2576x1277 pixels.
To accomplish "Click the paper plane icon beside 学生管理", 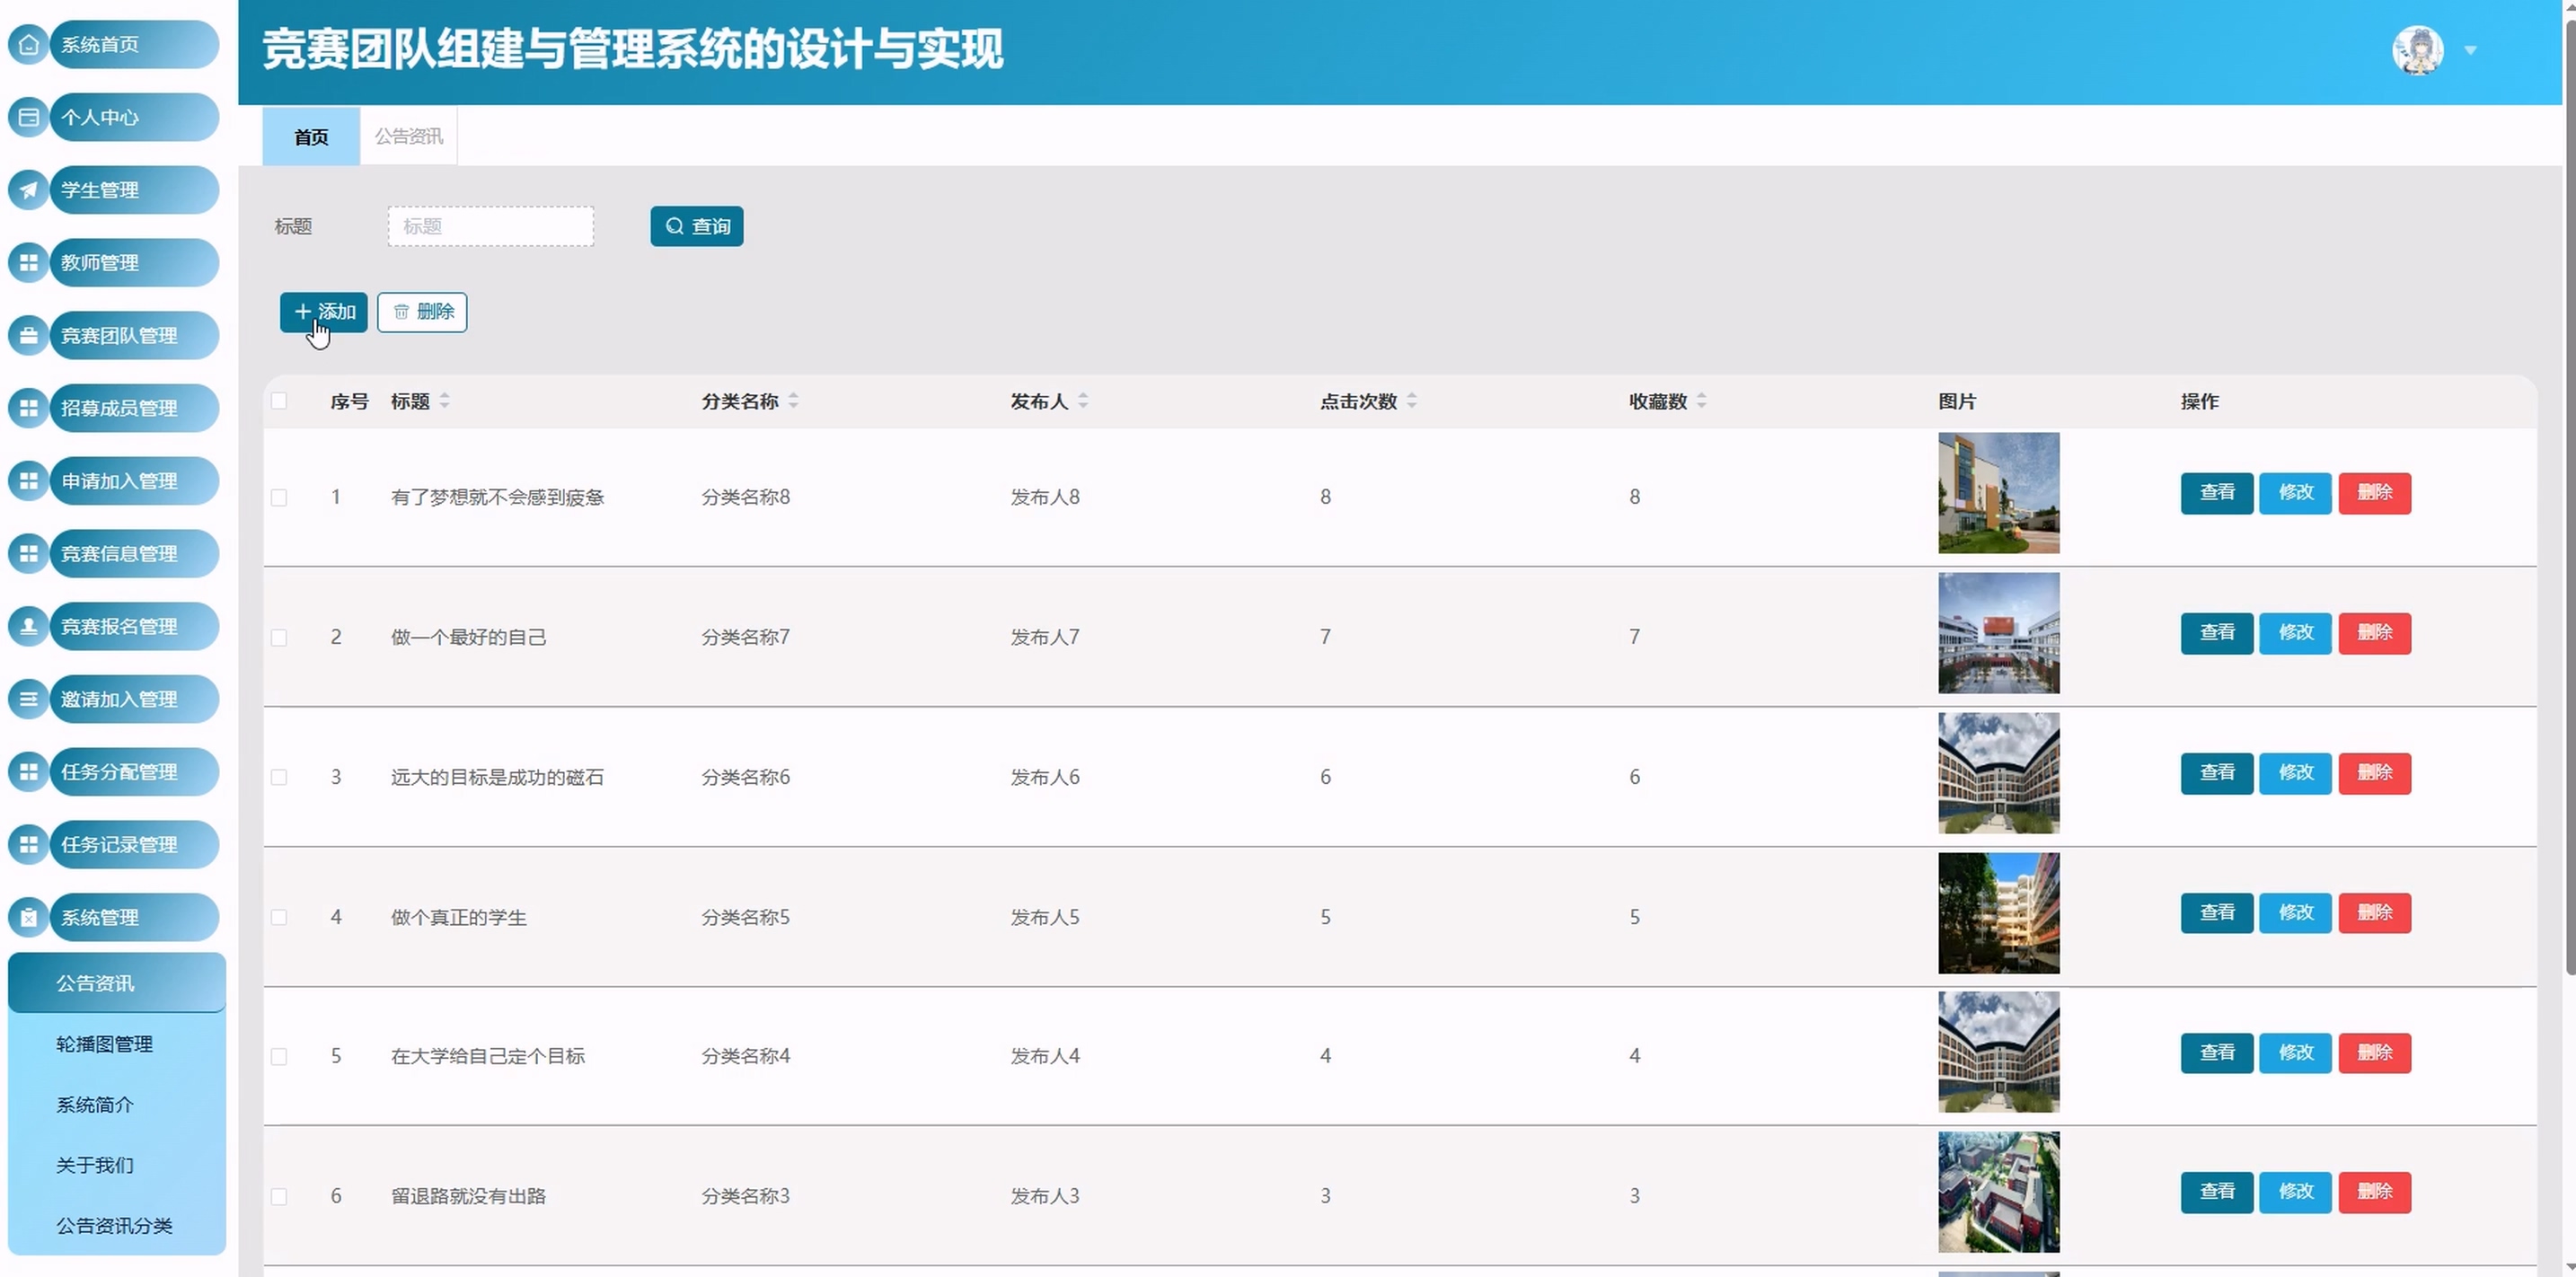I will click(28, 190).
